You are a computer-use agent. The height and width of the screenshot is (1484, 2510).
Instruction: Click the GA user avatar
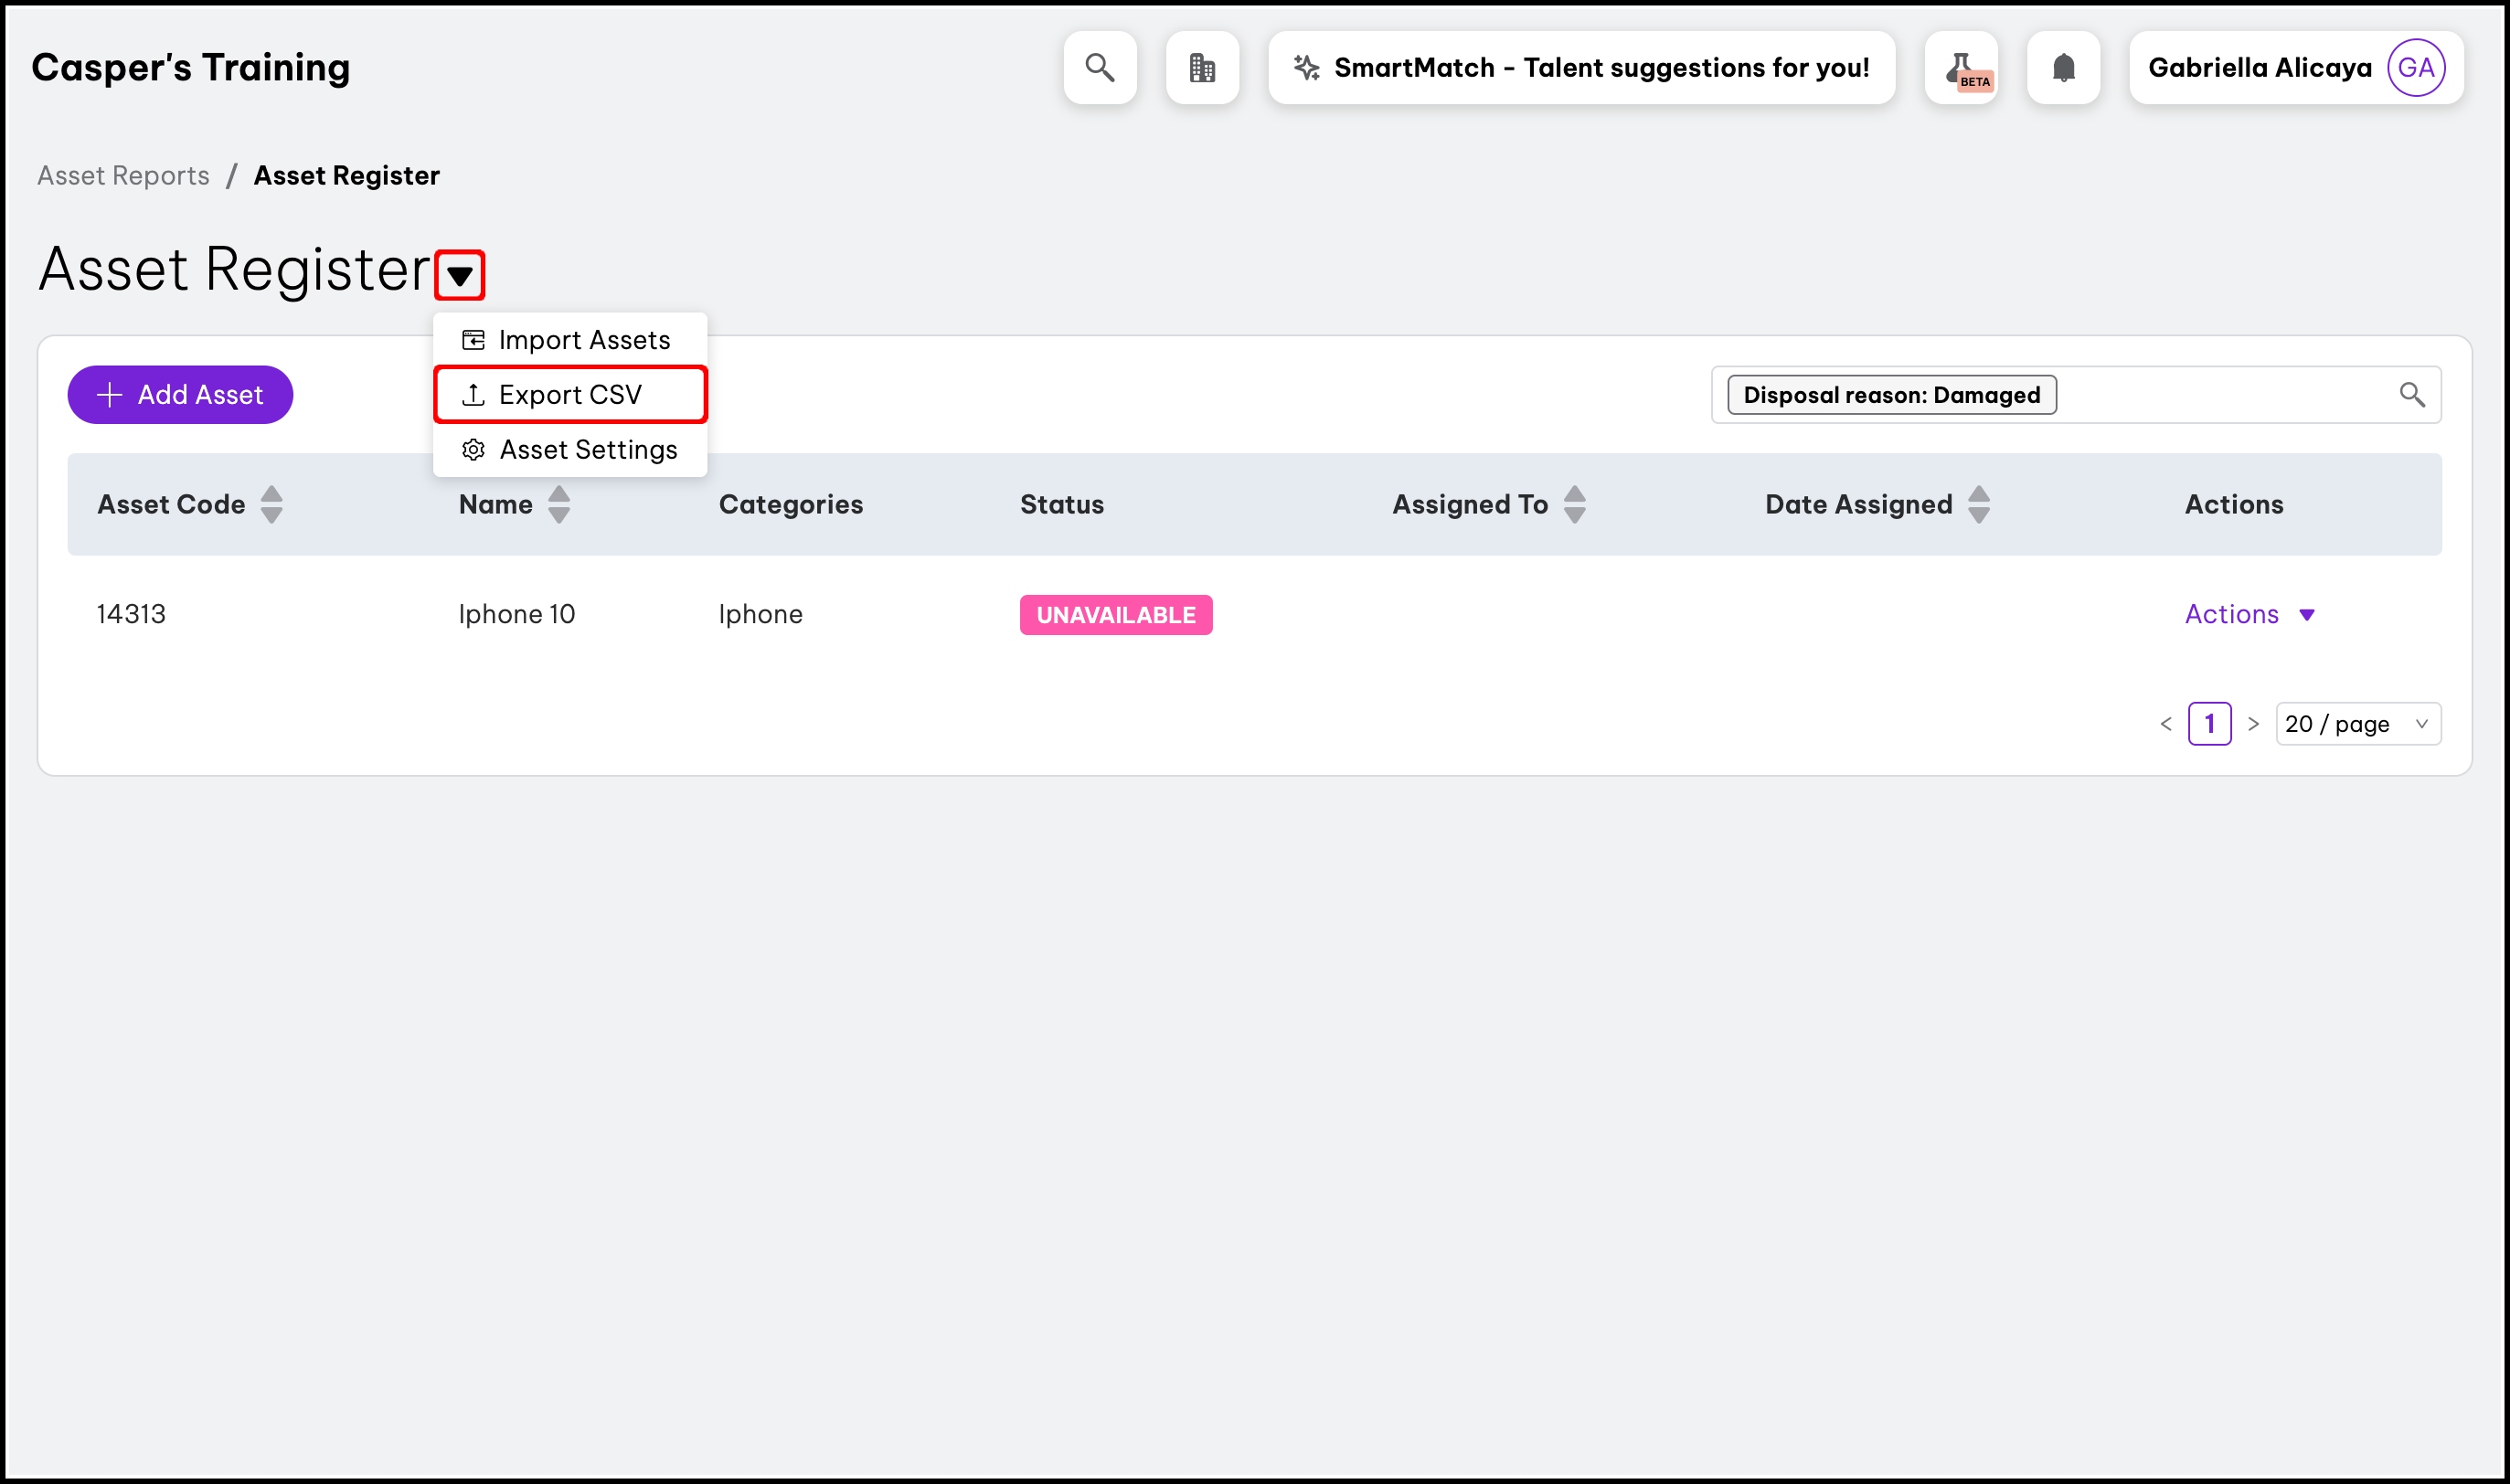coord(2416,68)
